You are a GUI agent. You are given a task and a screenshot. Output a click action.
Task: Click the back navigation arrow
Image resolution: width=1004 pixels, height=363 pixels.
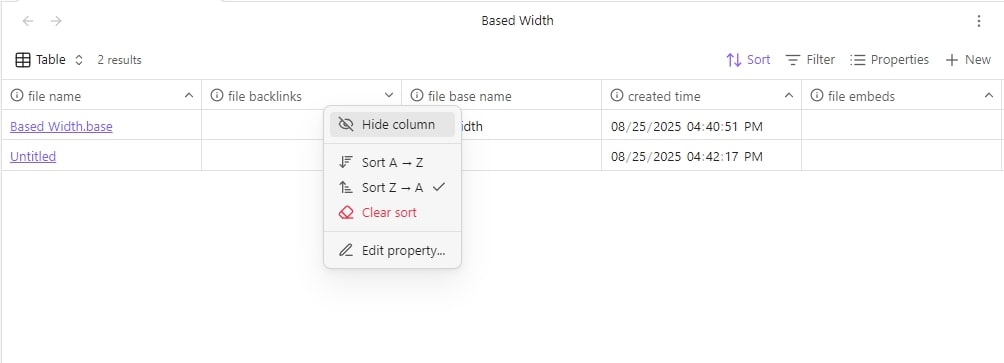pos(28,21)
